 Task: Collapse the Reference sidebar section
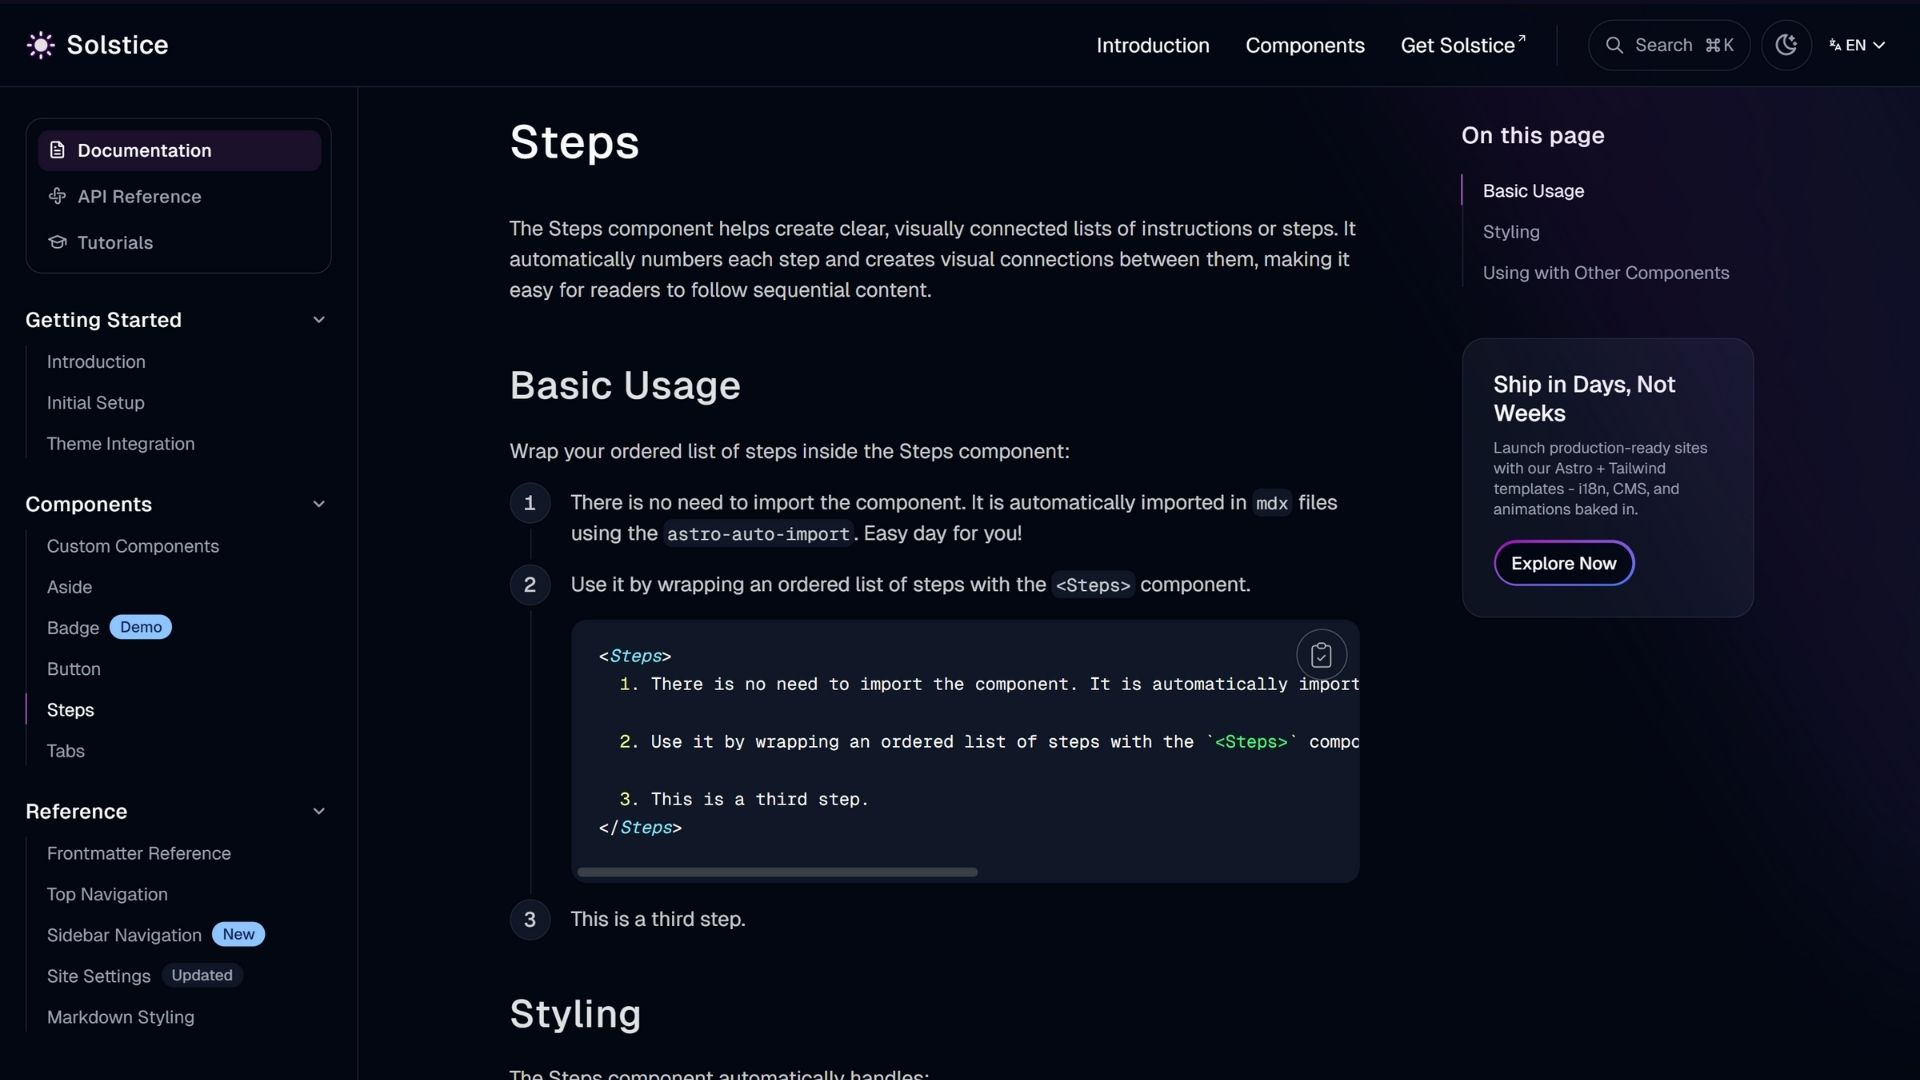pyautogui.click(x=319, y=811)
